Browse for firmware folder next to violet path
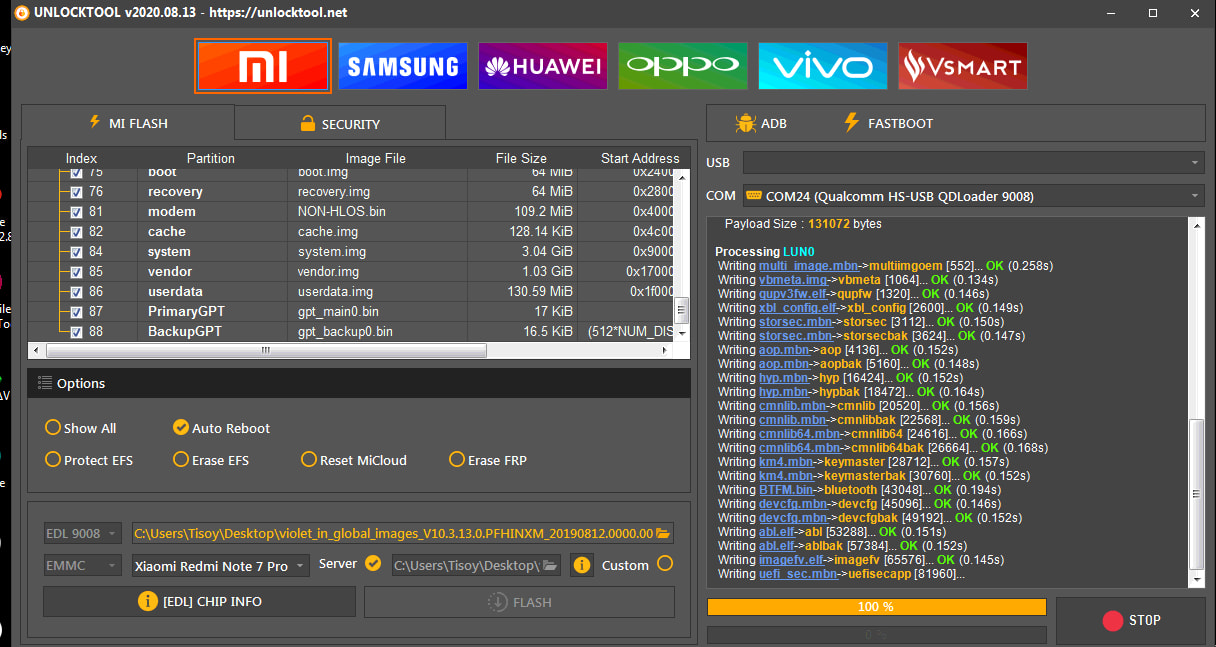The image size is (1216, 647). click(x=663, y=533)
